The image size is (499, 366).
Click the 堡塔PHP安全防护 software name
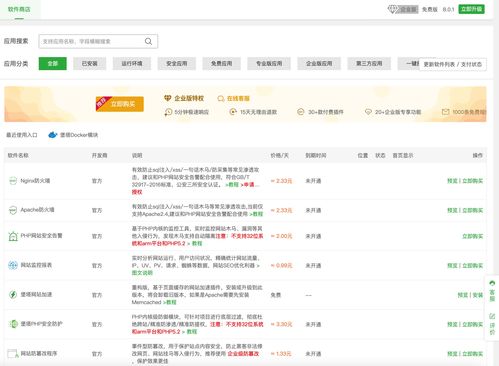[41, 324]
